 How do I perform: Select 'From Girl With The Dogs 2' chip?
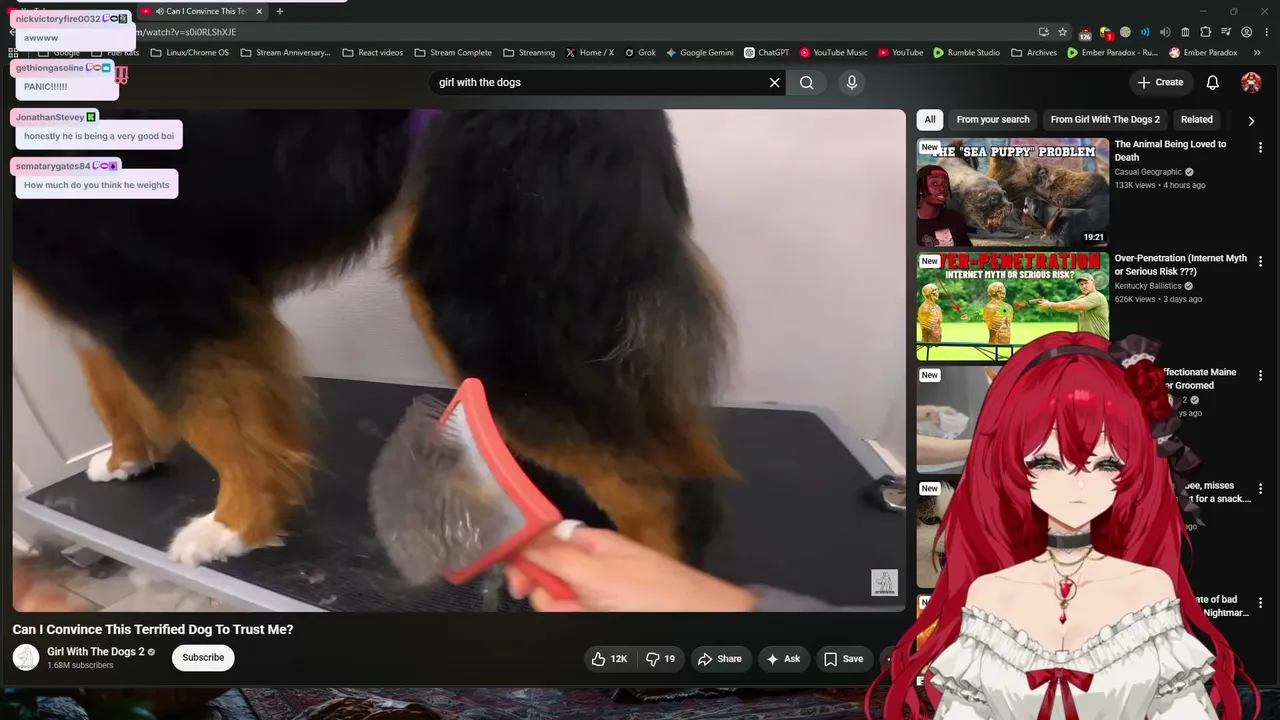(1105, 120)
